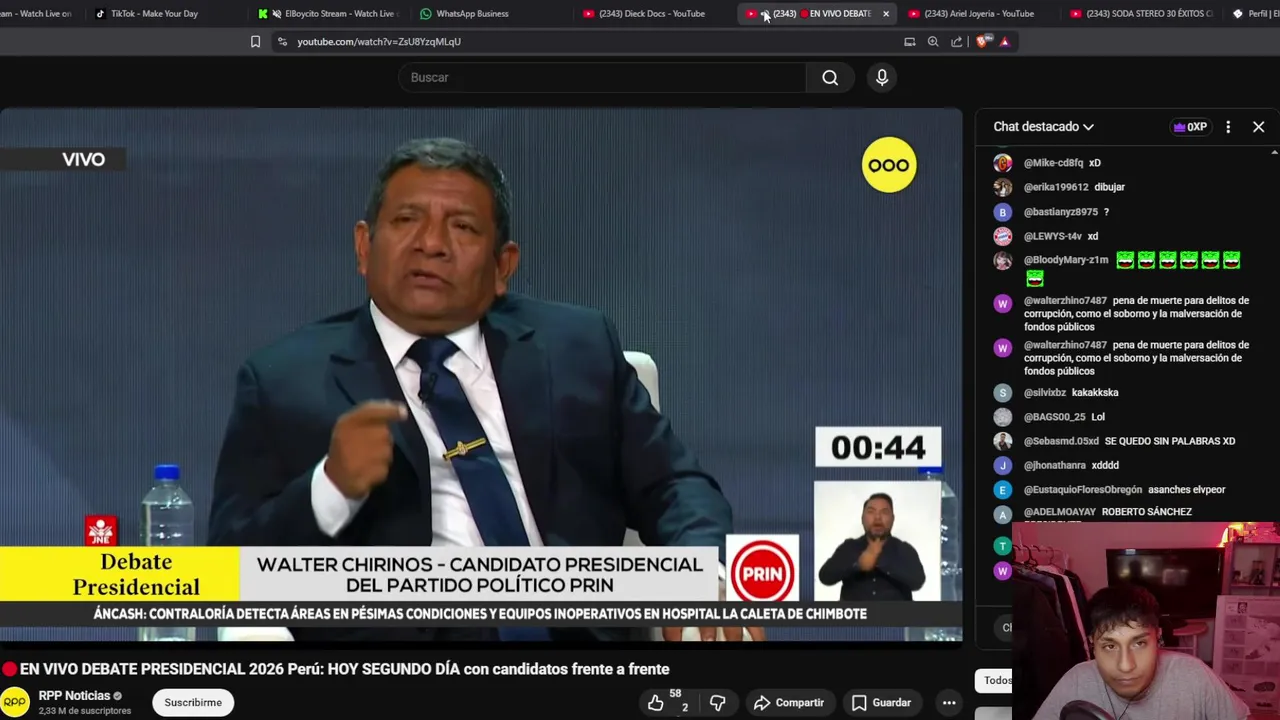Subscribe to RPP Noticias with Suscribirme
The height and width of the screenshot is (720, 1280).
(193, 703)
